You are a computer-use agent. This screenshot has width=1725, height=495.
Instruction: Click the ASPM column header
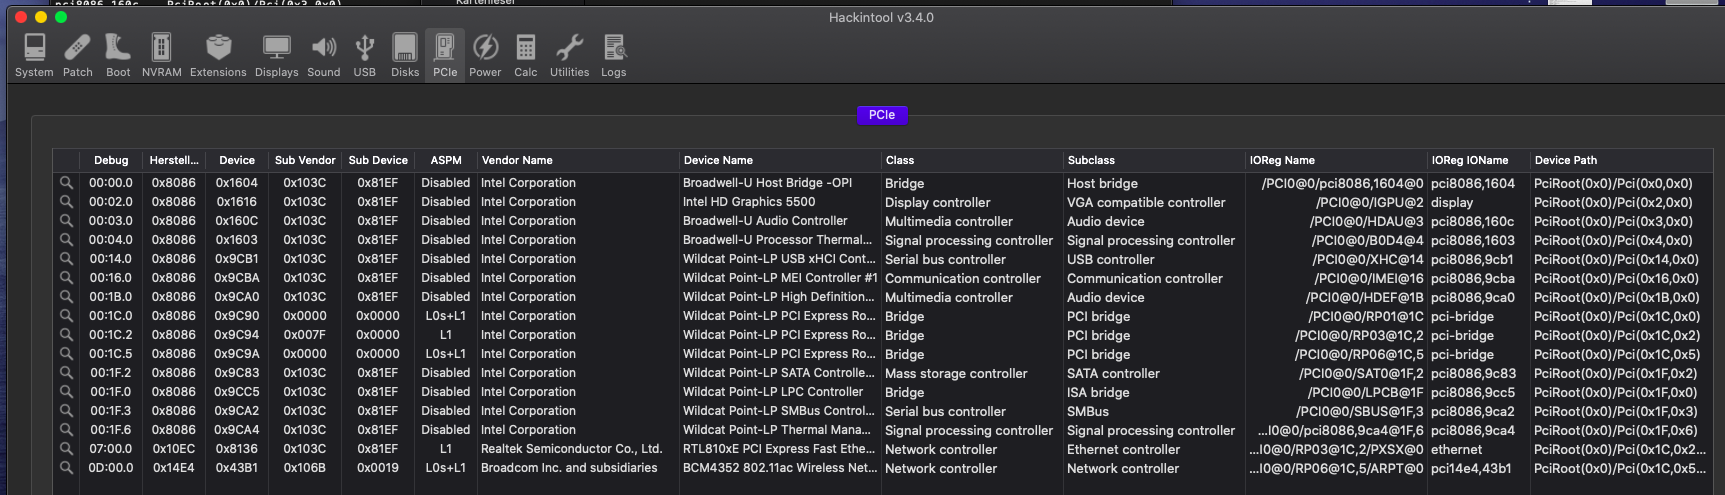tap(446, 160)
